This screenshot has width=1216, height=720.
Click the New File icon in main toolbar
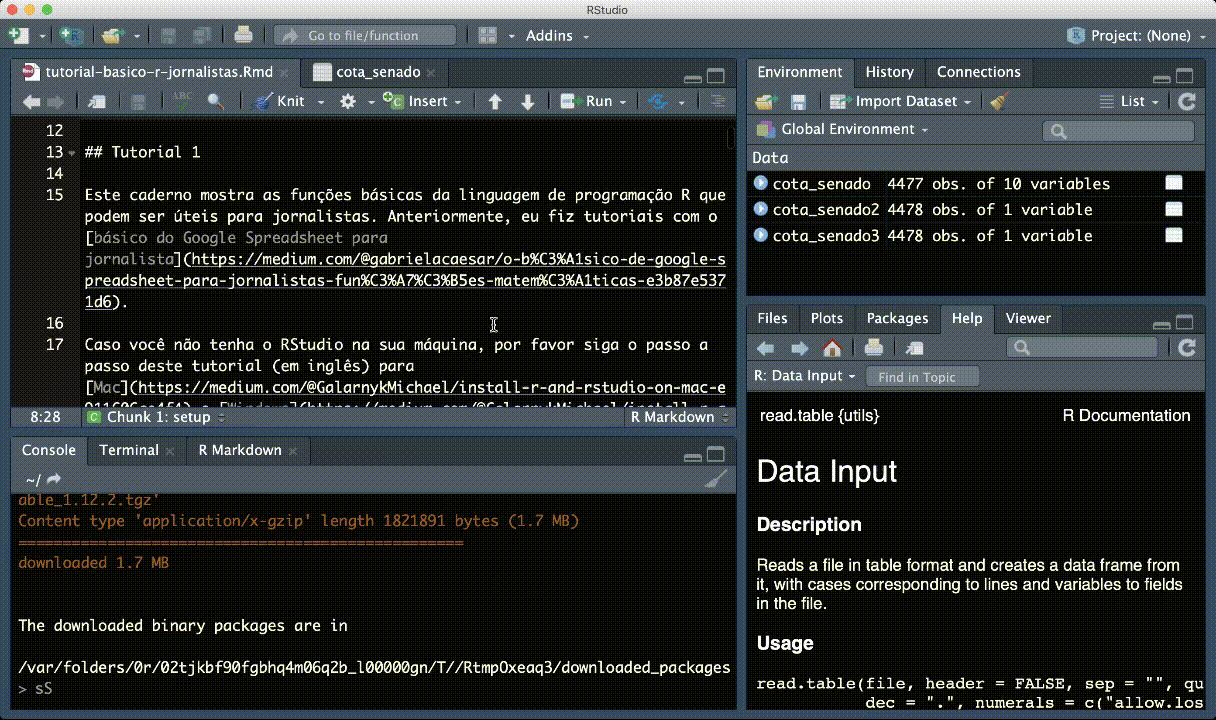click(x=19, y=35)
